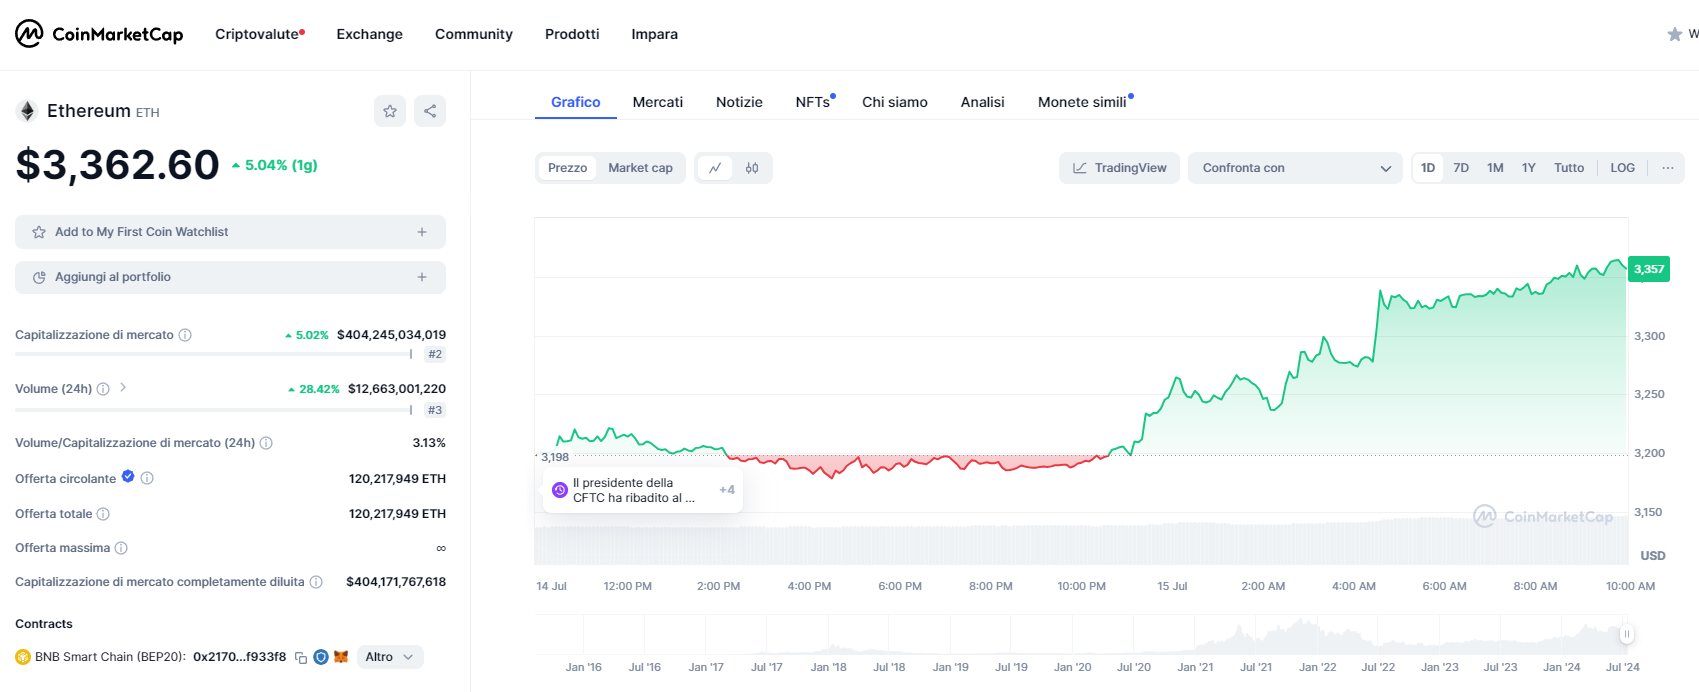
Task: Click the market cap rank progress bar
Action: (215, 354)
